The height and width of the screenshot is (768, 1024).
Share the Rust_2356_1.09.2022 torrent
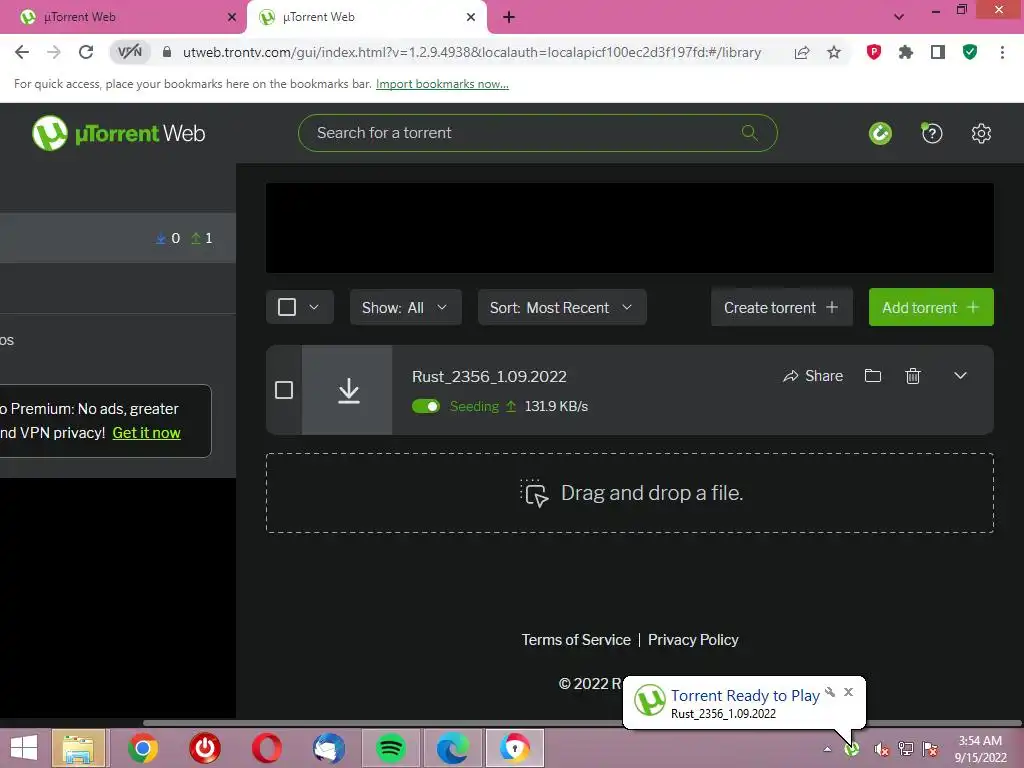click(x=813, y=376)
